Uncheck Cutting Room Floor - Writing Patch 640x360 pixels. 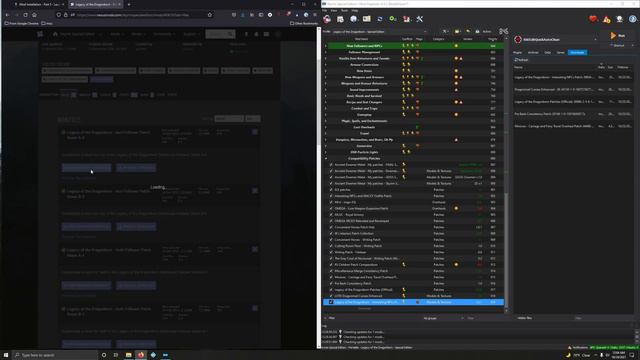pyautogui.click(x=331, y=246)
